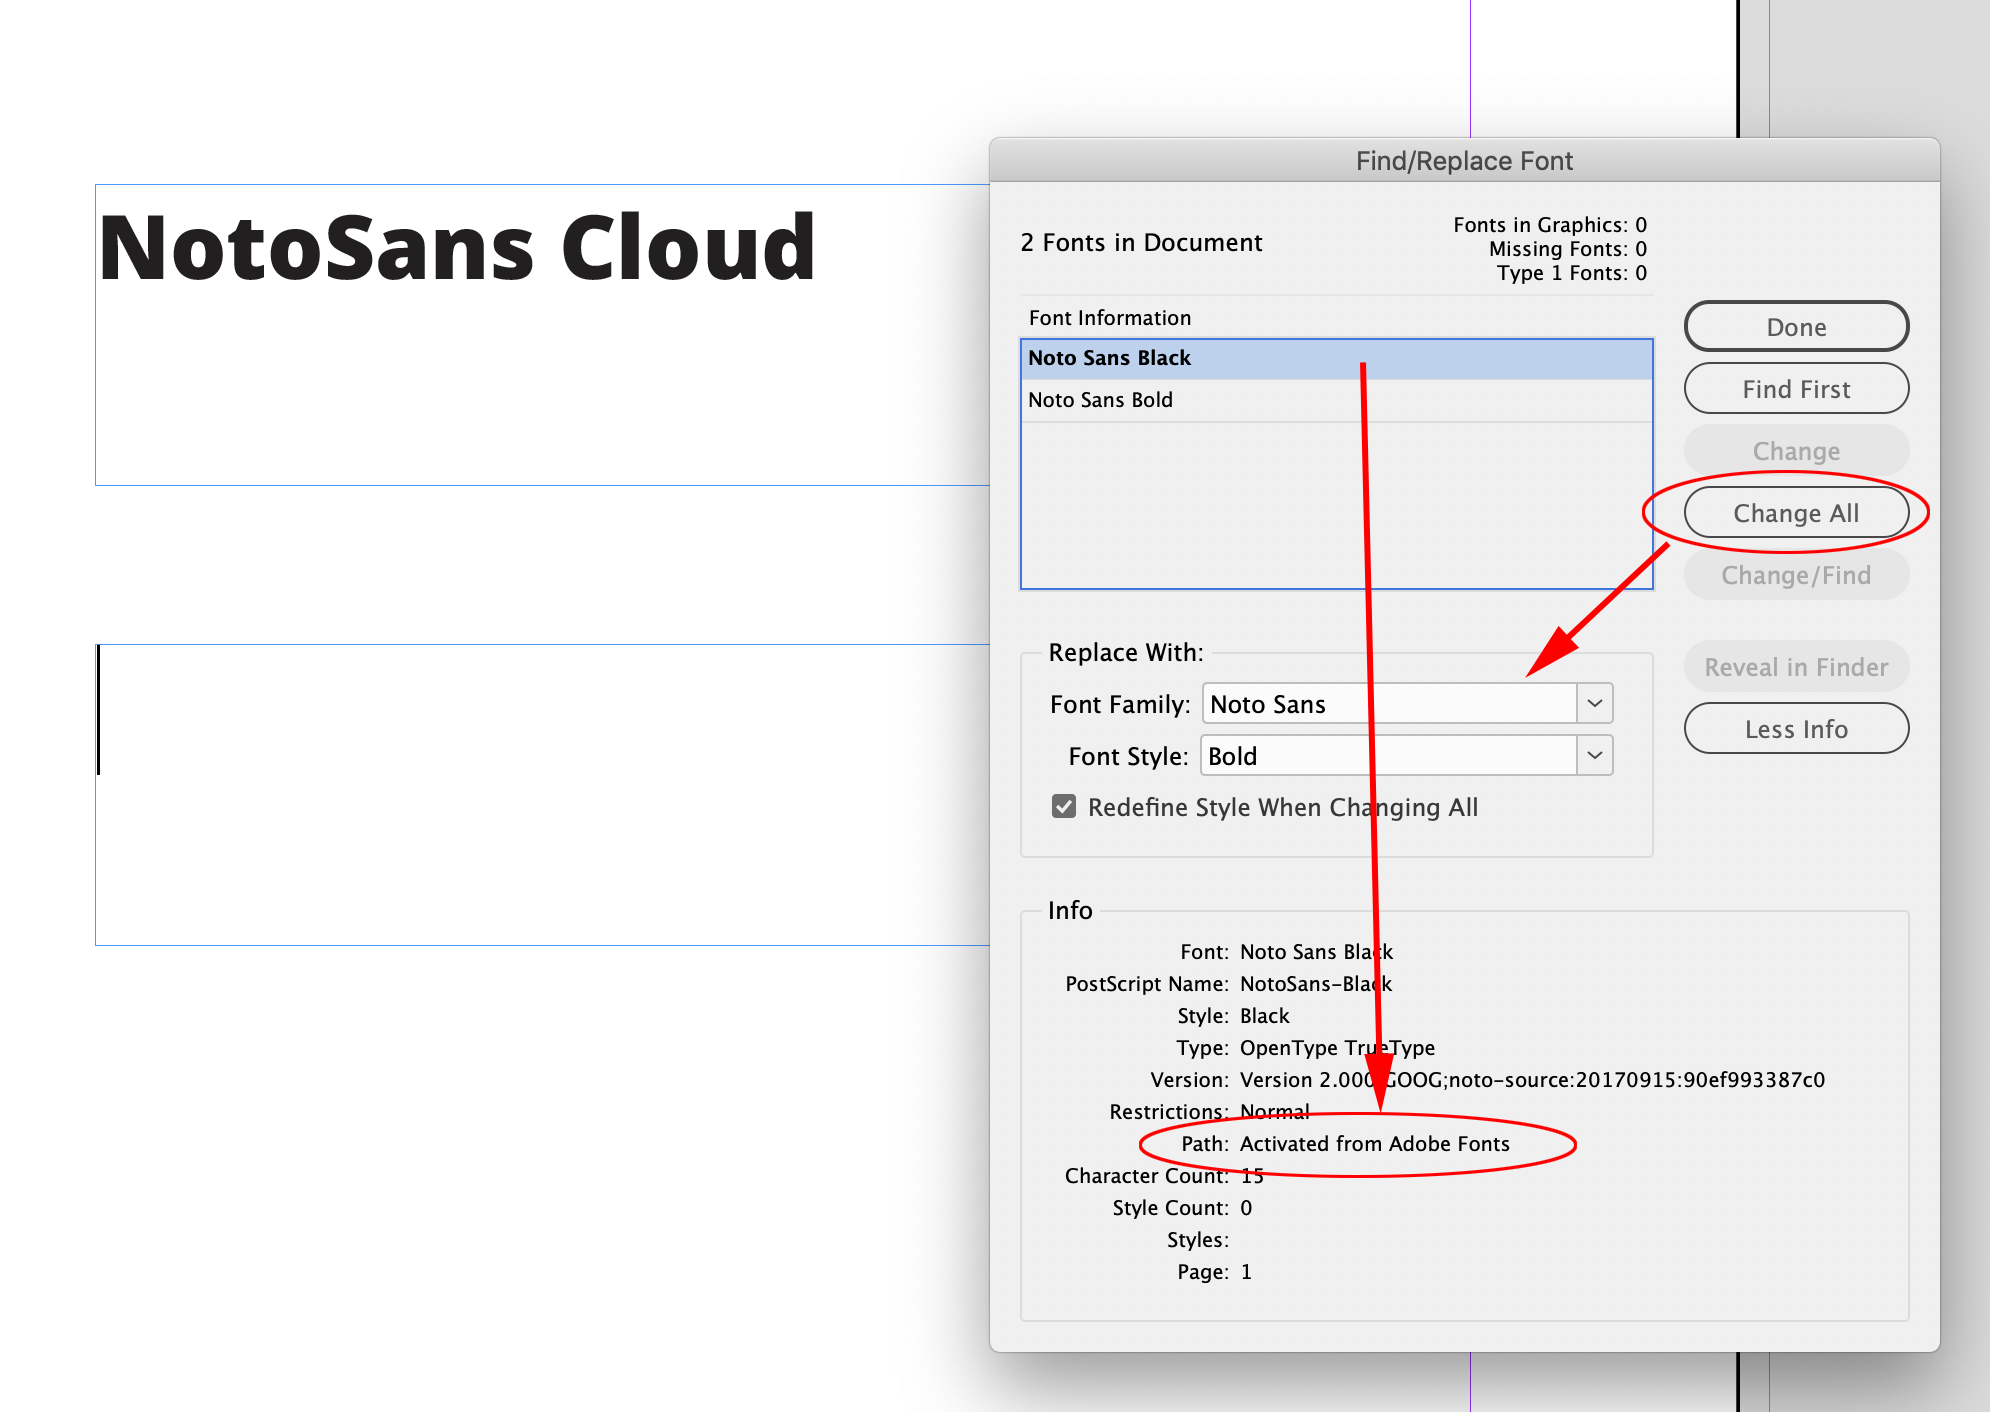1990x1412 pixels.
Task: Click the Change/Find button
Action: pyautogui.click(x=1795, y=574)
